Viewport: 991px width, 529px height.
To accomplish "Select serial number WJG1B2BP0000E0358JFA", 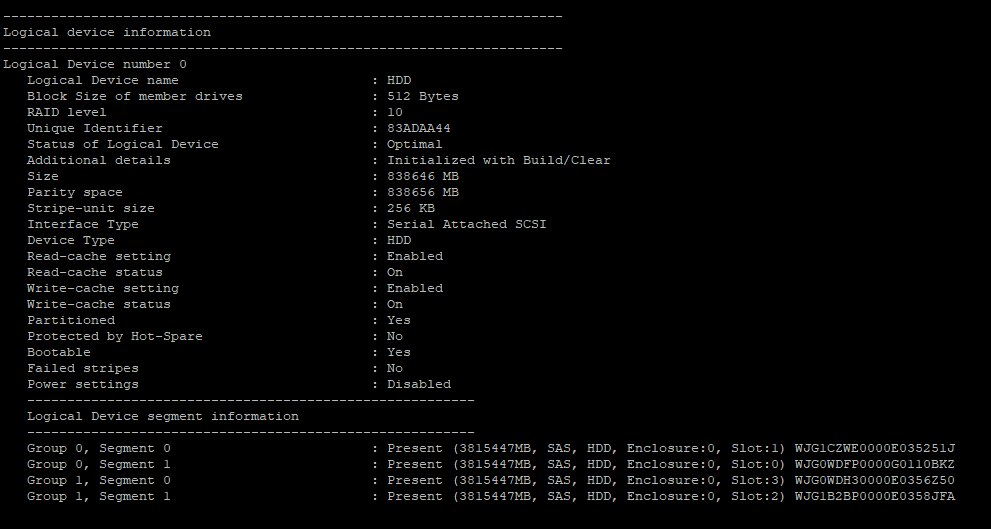I will [875, 496].
